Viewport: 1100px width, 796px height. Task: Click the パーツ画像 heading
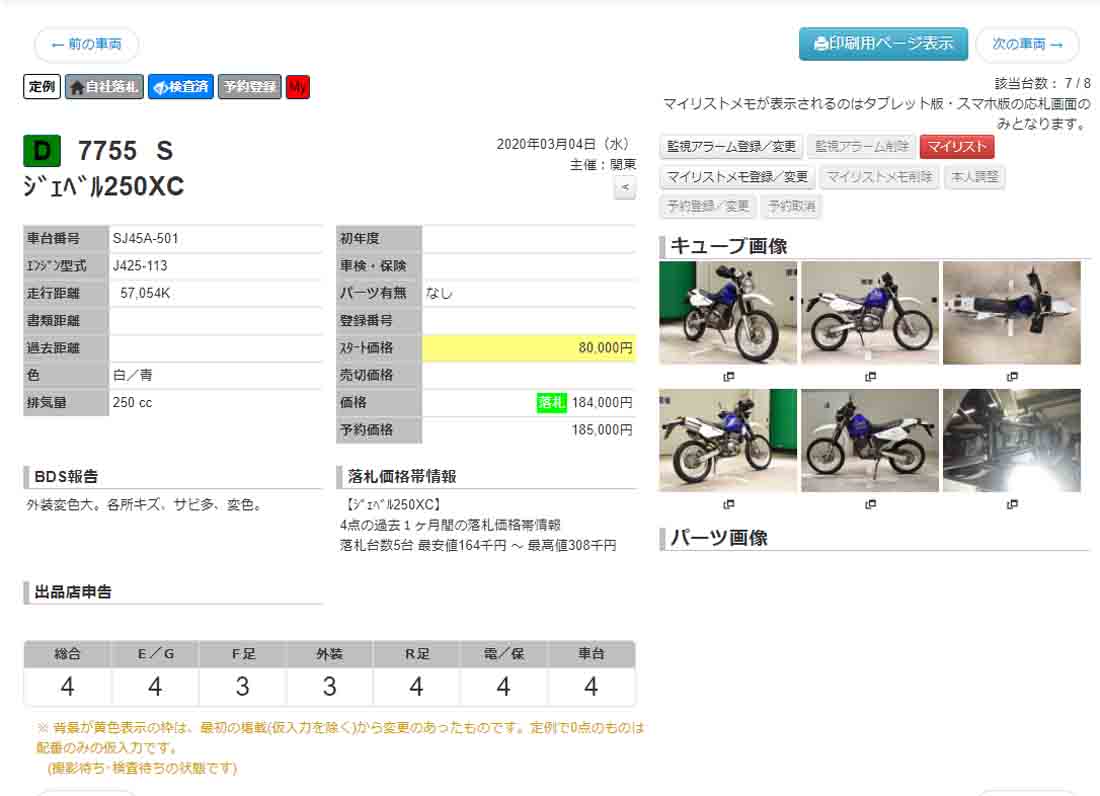tap(719, 538)
